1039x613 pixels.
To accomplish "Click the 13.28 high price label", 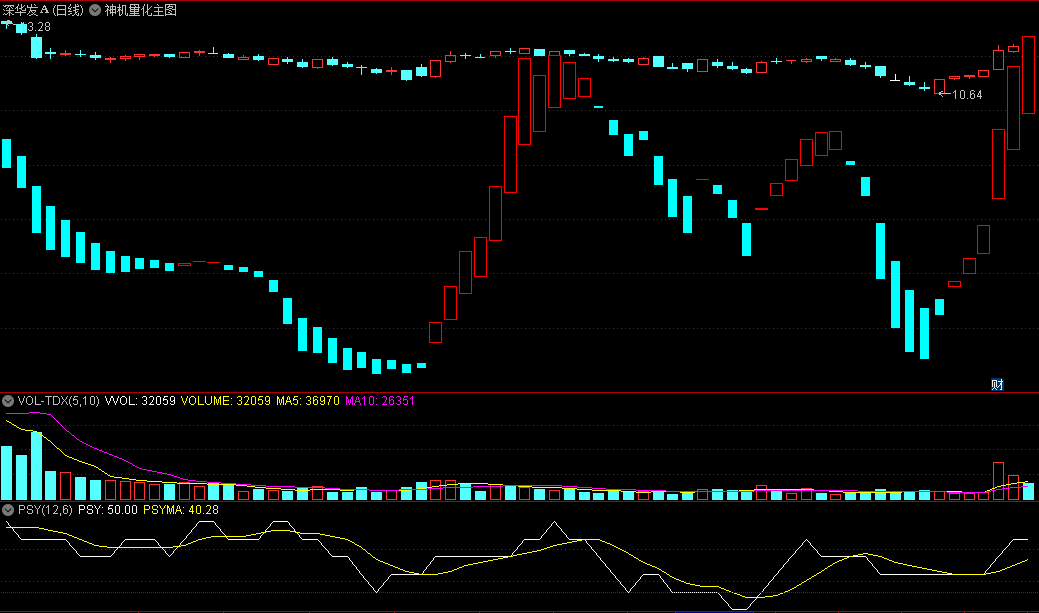I will pyautogui.click(x=35, y=27).
